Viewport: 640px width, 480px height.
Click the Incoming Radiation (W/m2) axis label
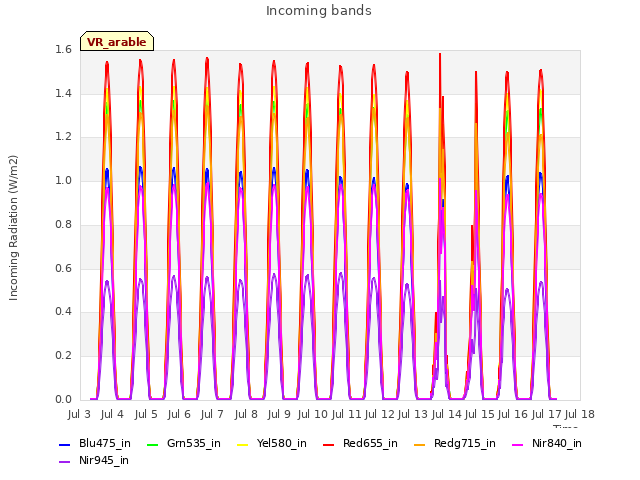pyautogui.click(x=13, y=228)
